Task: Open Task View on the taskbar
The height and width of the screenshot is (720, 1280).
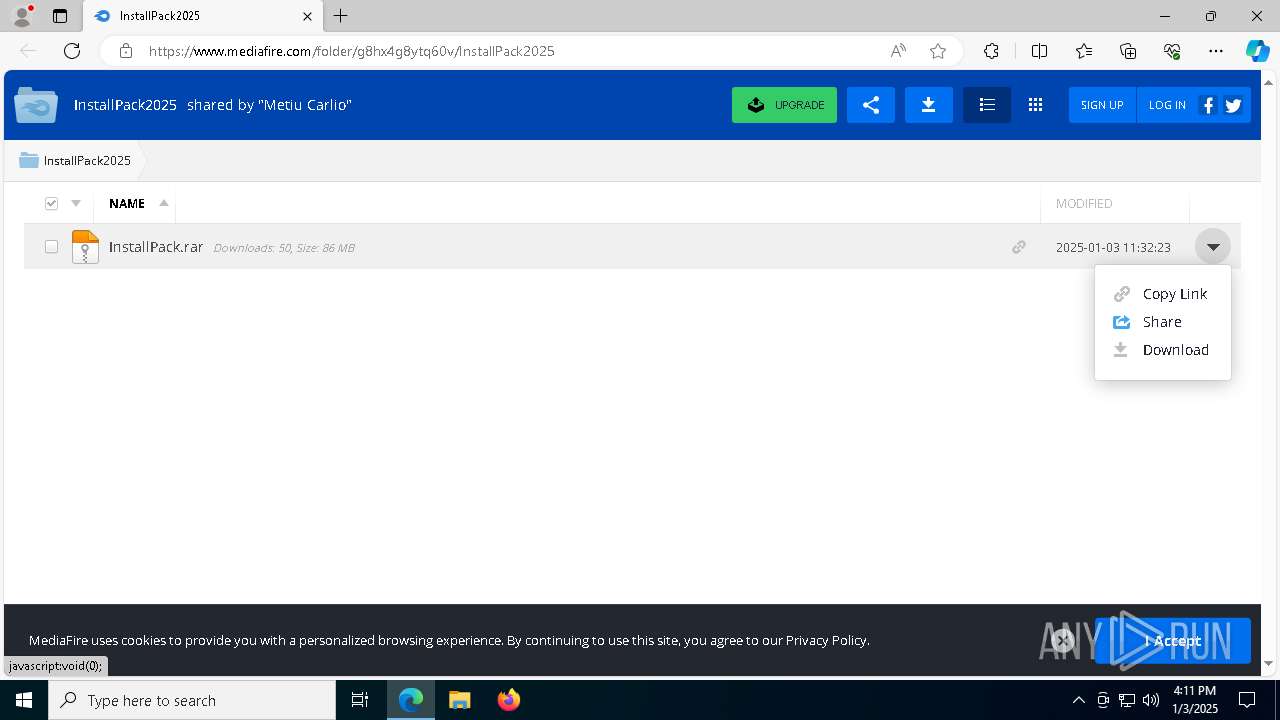Action: coord(360,700)
